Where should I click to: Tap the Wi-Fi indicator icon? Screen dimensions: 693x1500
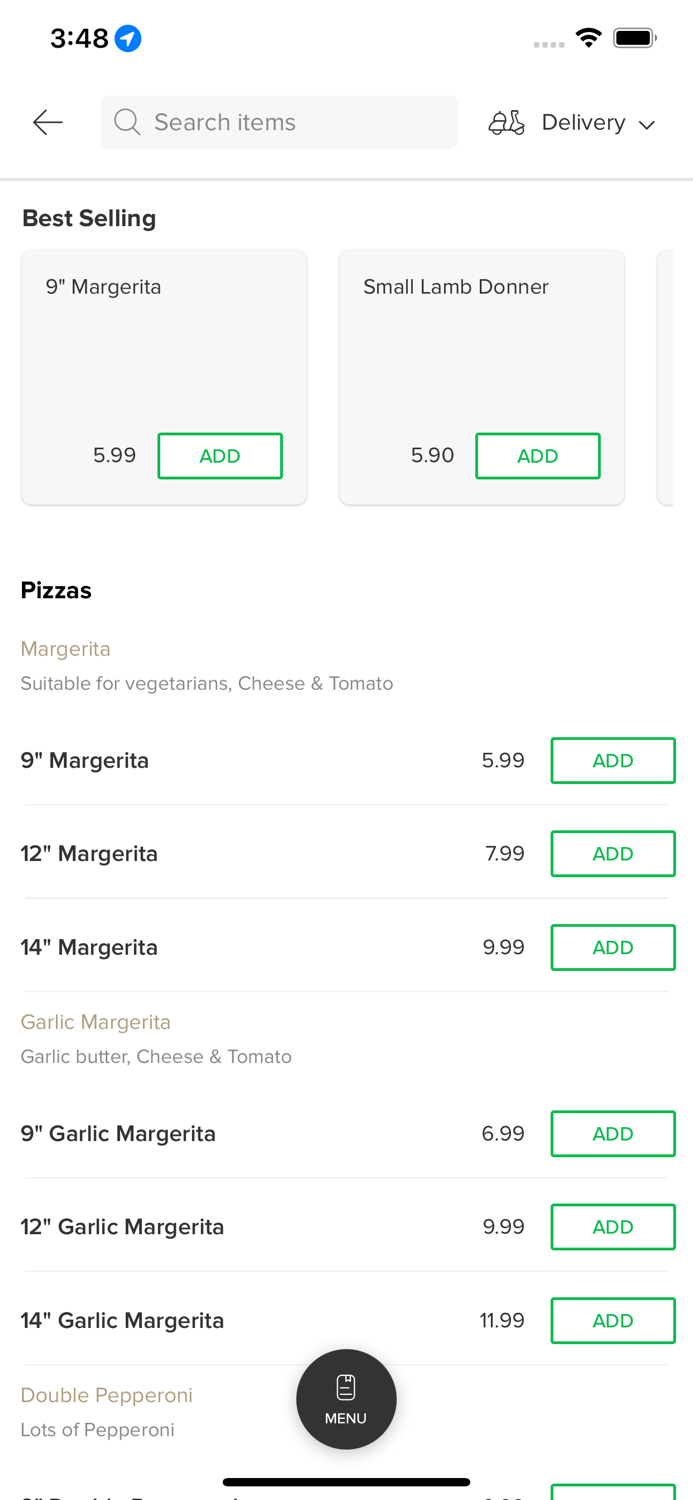pyautogui.click(x=589, y=37)
